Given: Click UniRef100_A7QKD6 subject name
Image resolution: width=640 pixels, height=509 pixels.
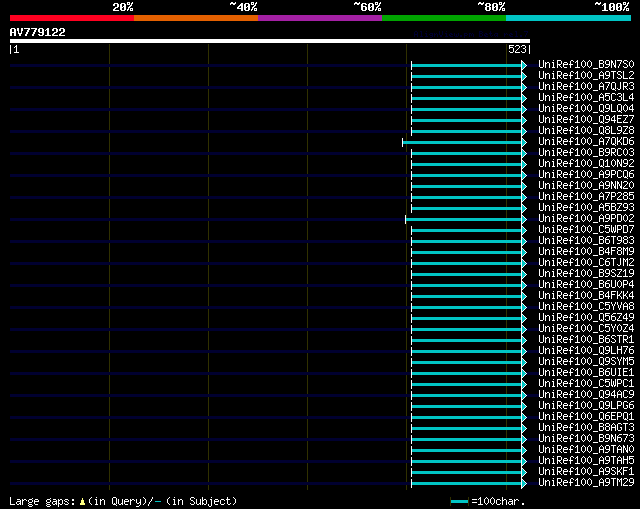Looking at the screenshot, I should pyautogui.click(x=586, y=142).
